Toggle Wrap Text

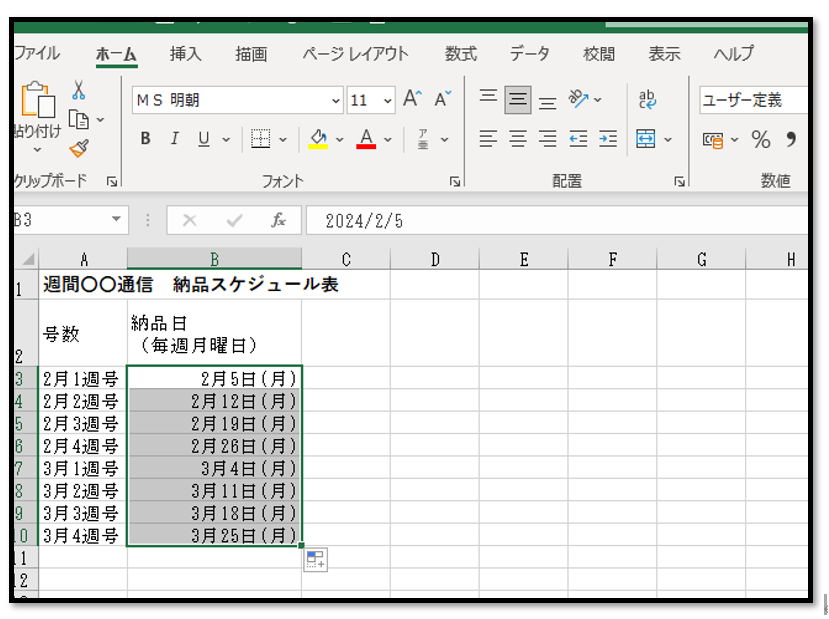[647, 99]
